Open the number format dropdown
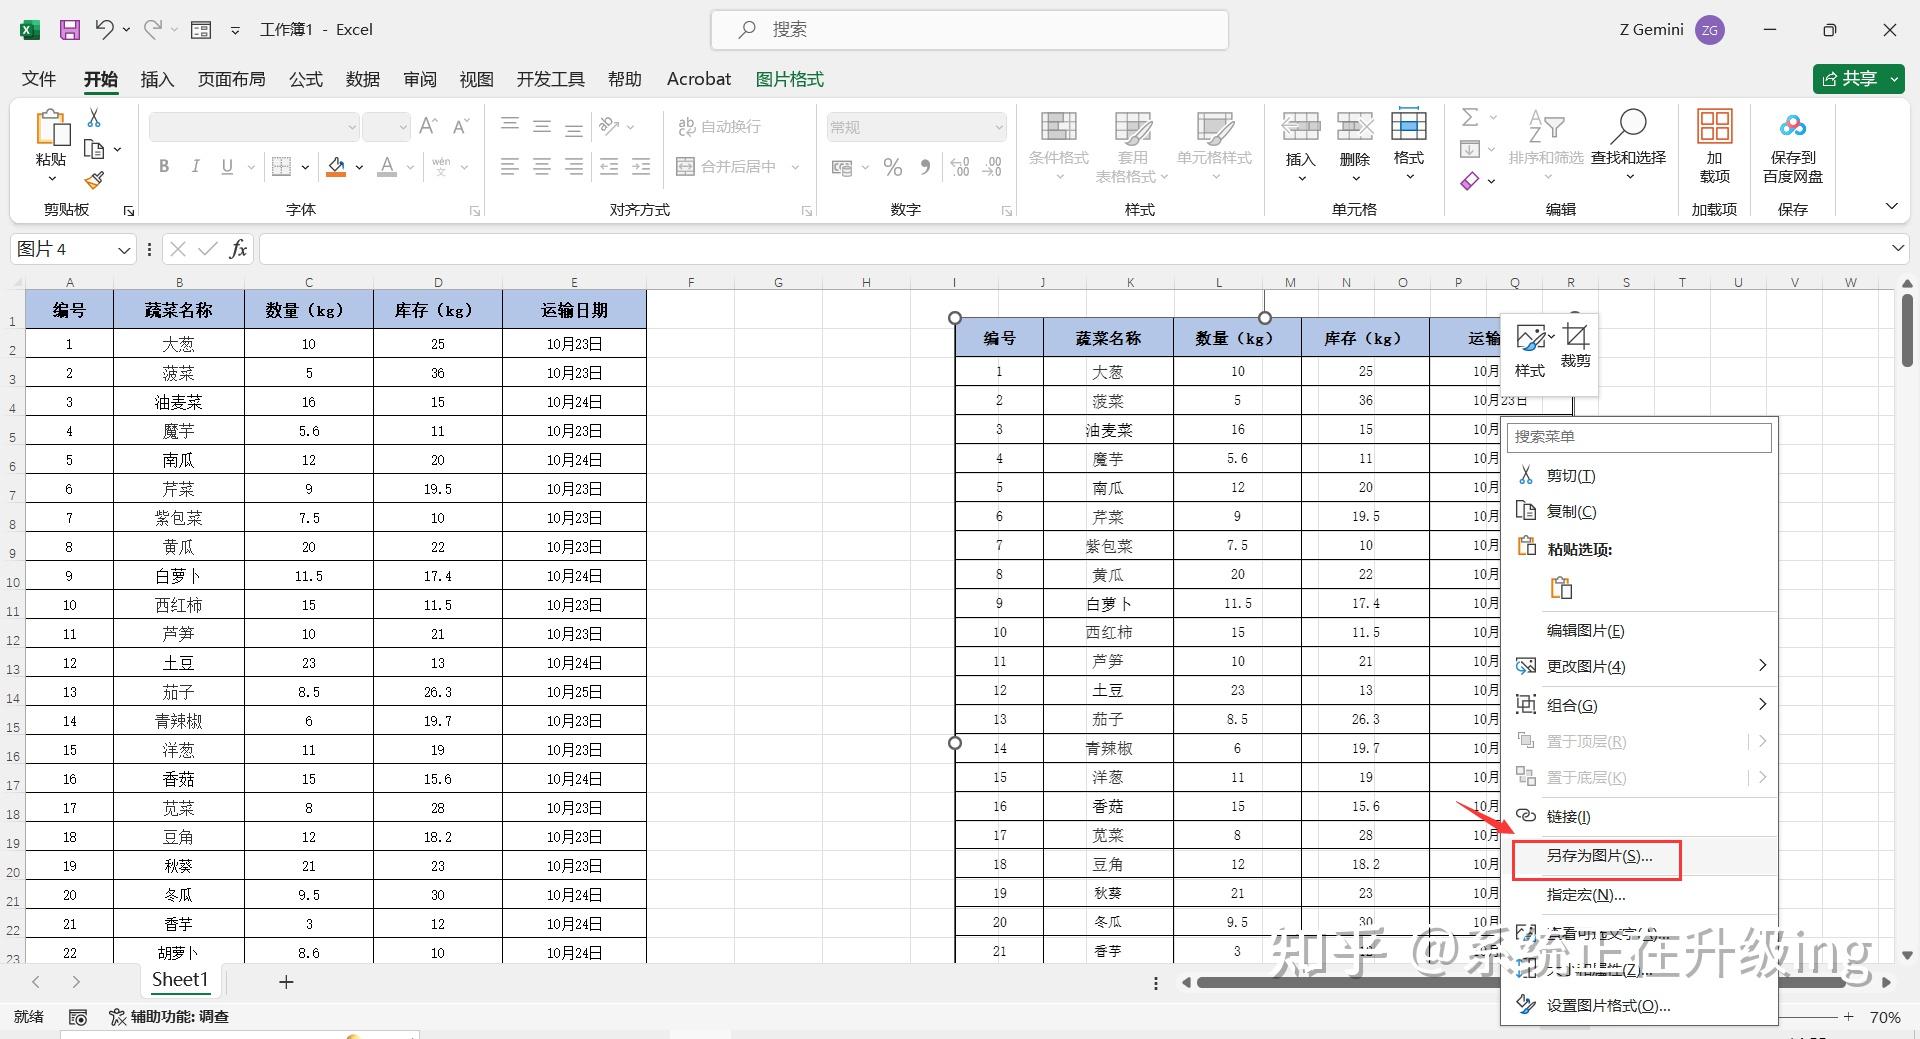1920x1039 pixels. (998, 127)
